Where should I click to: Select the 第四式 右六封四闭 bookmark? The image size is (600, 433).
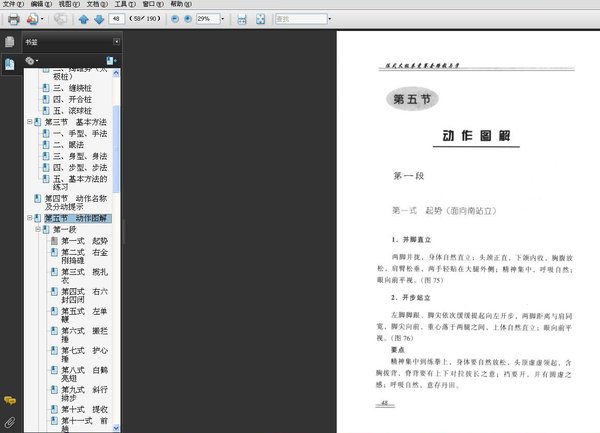click(84, 295)
